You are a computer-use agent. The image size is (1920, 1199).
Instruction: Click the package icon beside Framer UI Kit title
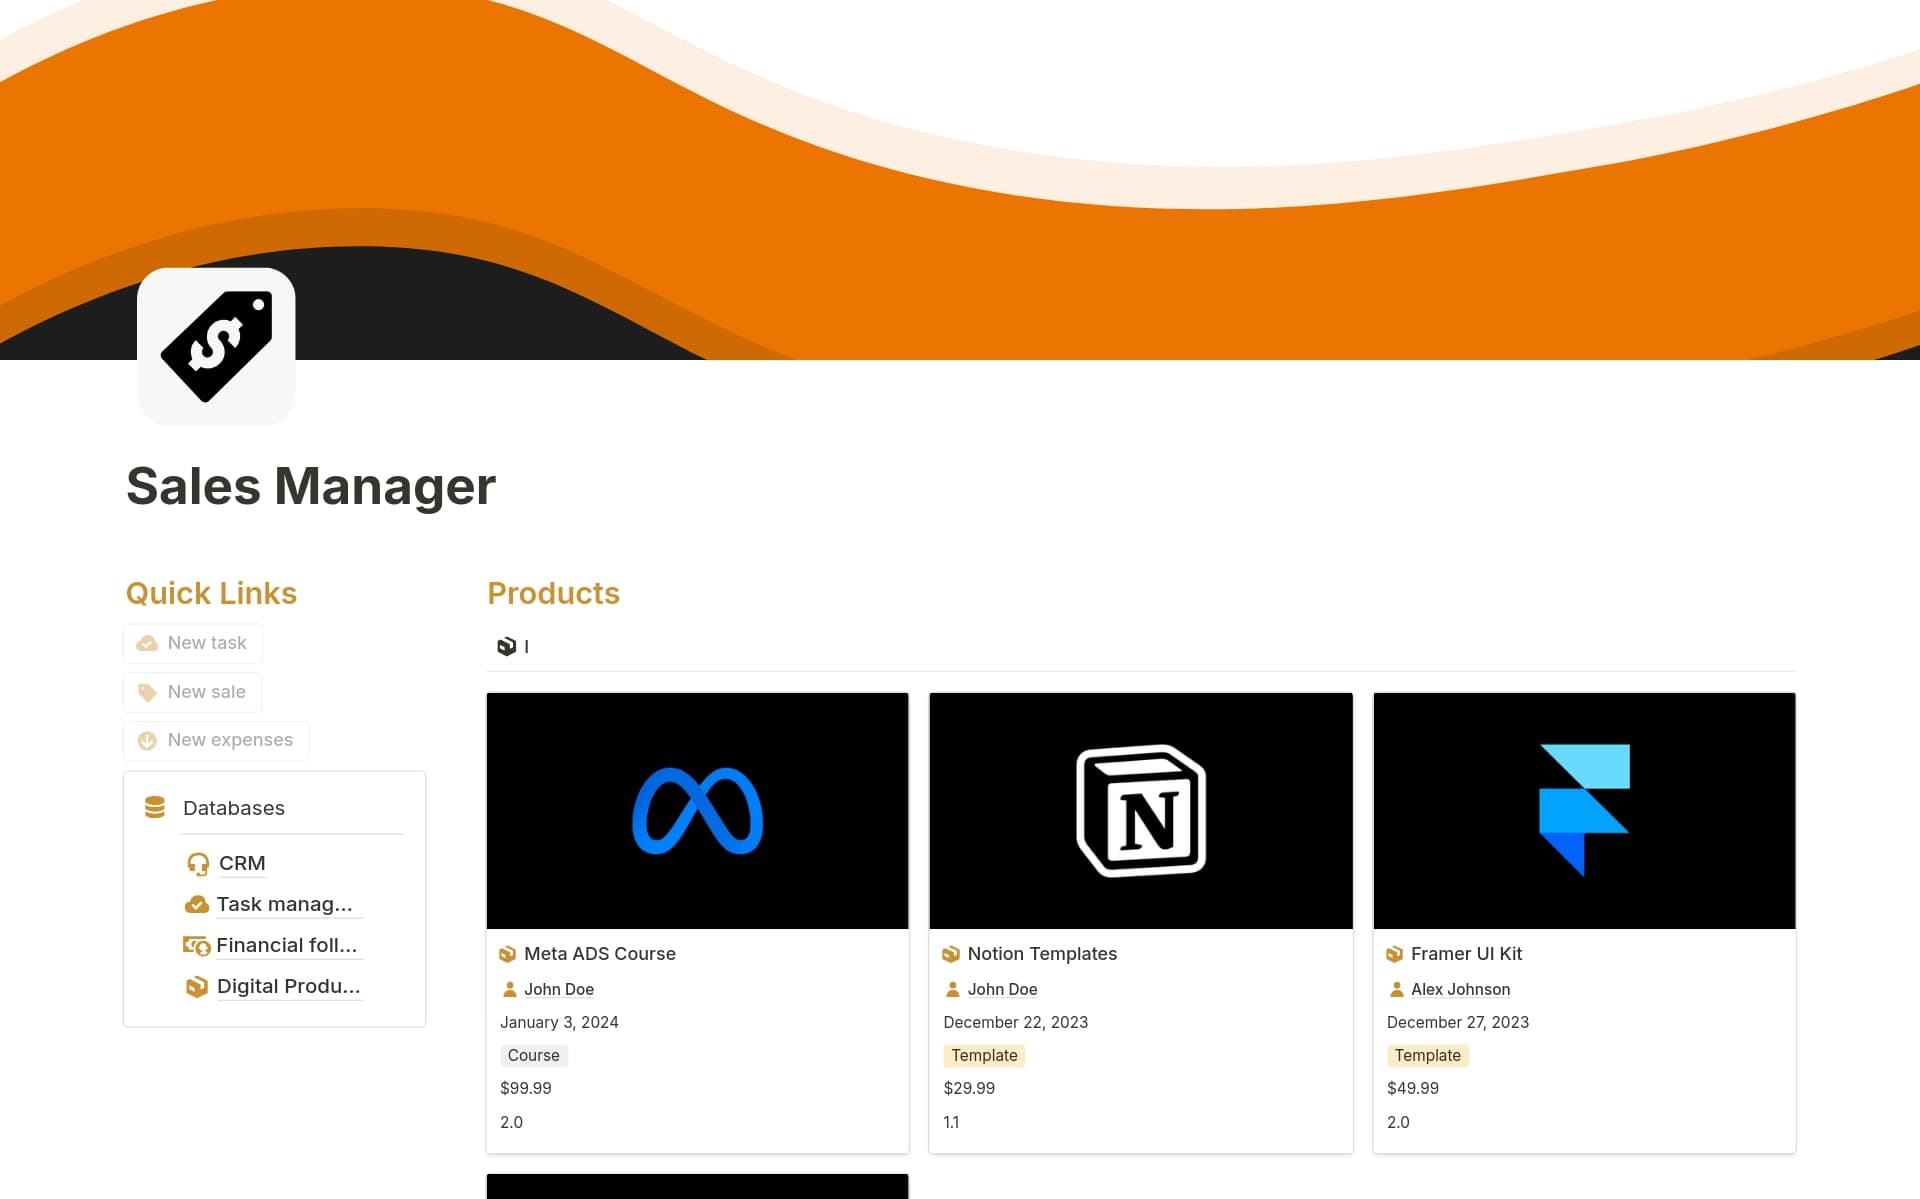(x=1396, y=954)
